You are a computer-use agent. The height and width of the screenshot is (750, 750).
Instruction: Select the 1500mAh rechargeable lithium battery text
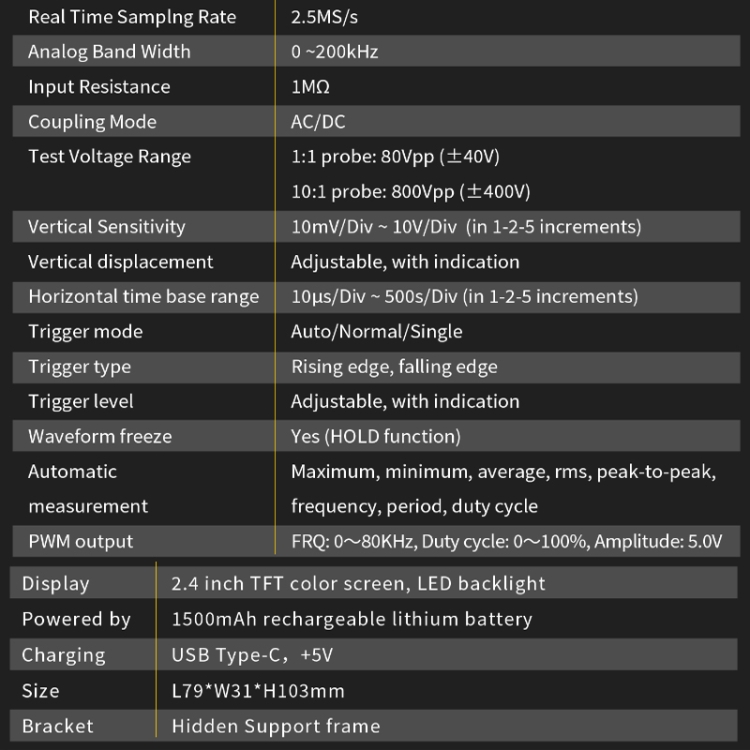(352, 619)
